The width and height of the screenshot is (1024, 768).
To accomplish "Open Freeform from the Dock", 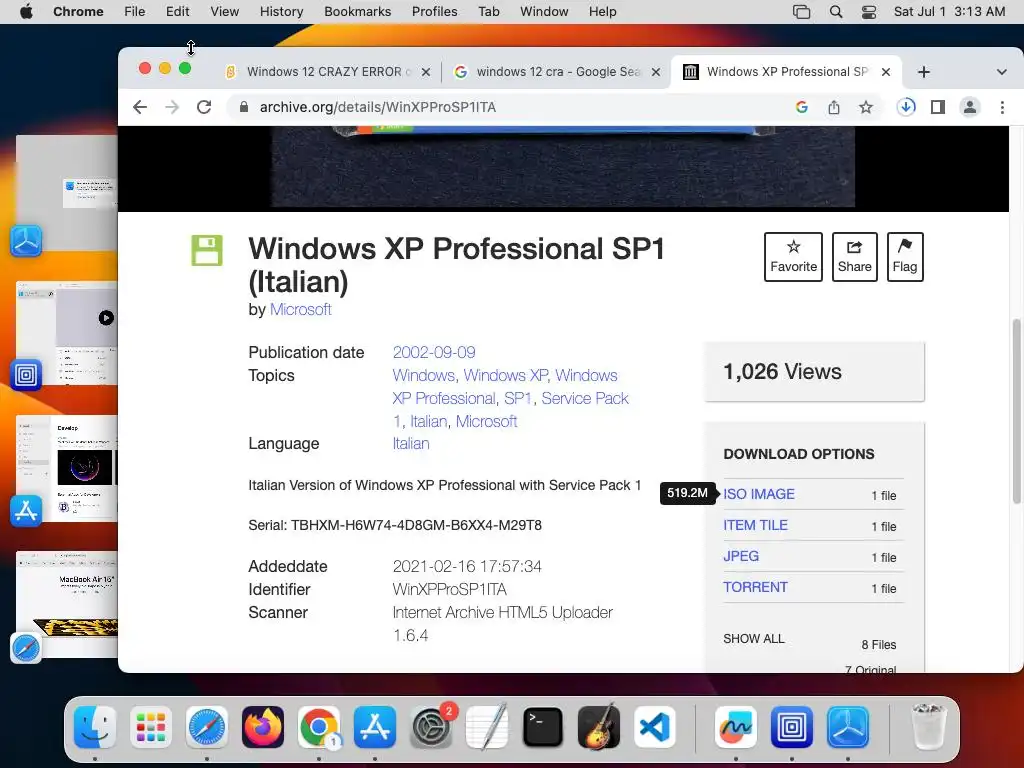I will click(735, 727).
